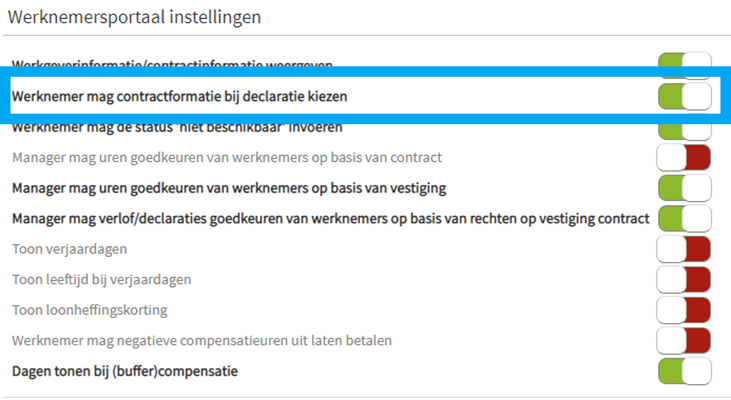Enable manager uren goedkeuren op basis van contract
731x400 pixels.
coord(683,158)
